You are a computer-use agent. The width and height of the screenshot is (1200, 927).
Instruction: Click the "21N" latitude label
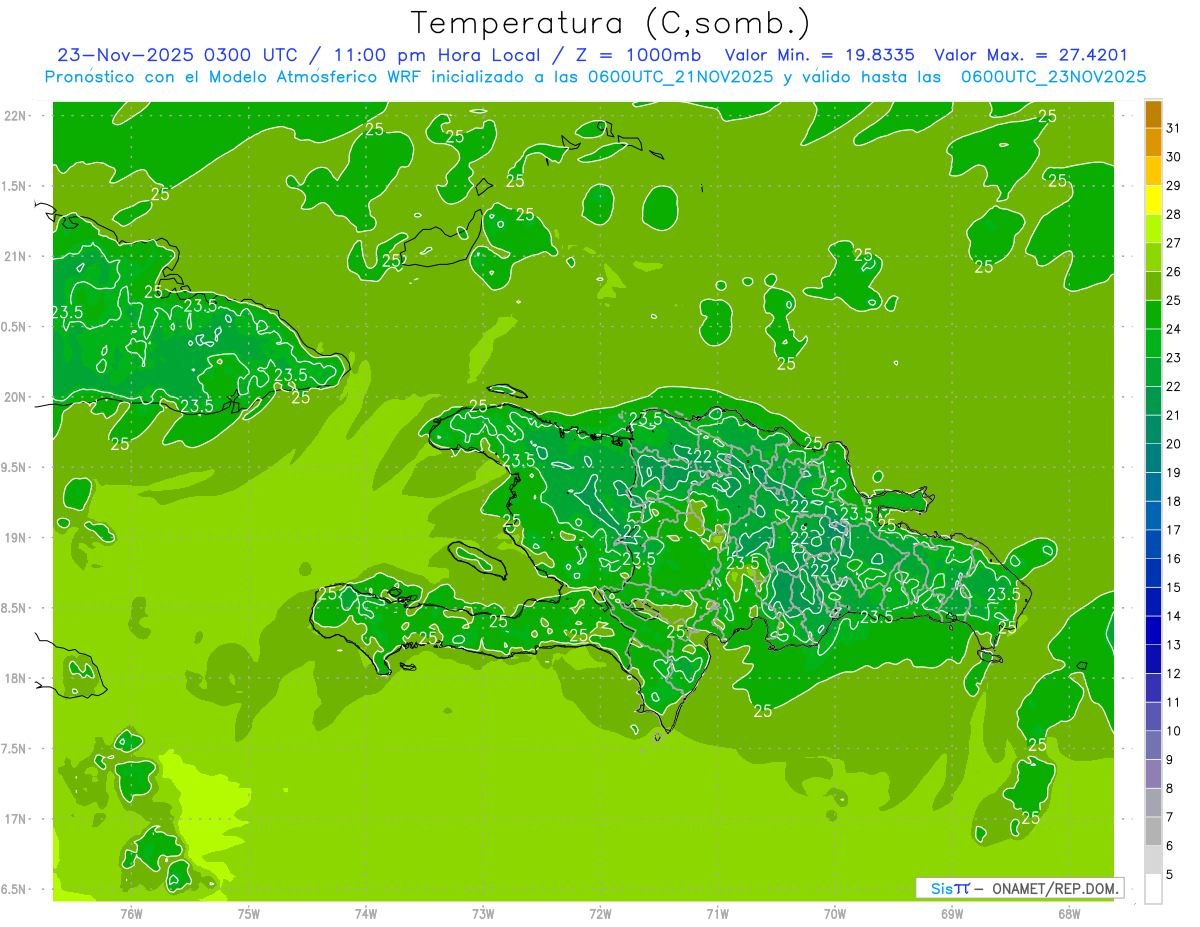click(x=15, y=256)
